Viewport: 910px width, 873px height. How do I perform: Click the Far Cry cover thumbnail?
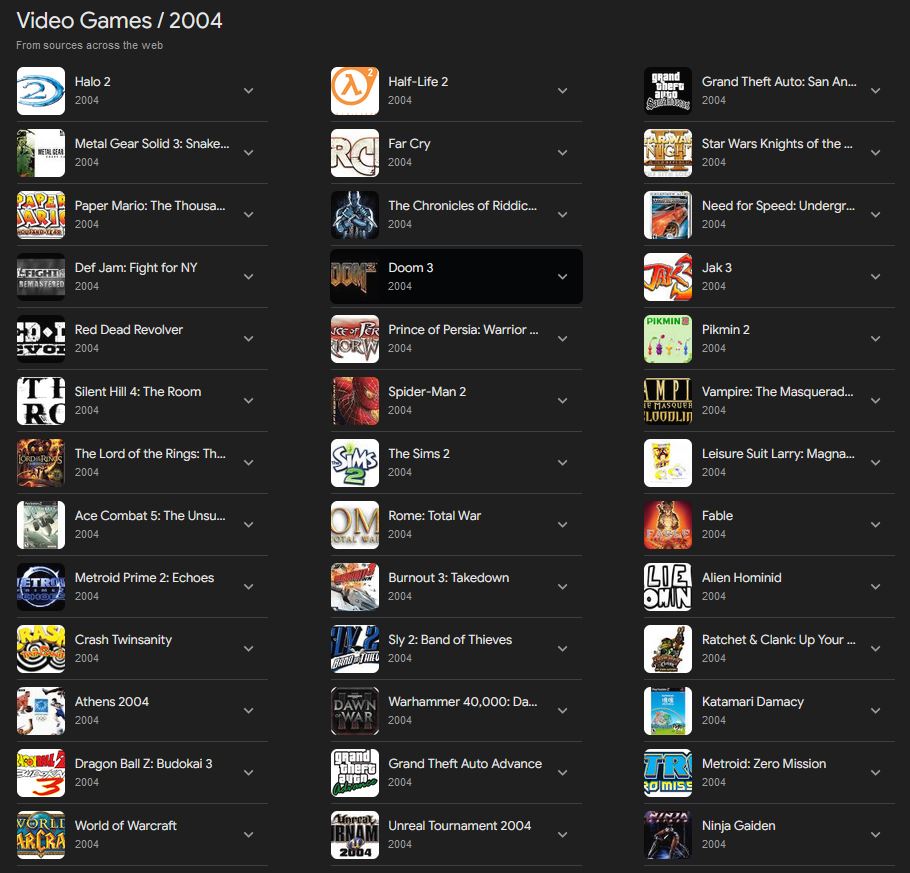click(x=355, y=153)
